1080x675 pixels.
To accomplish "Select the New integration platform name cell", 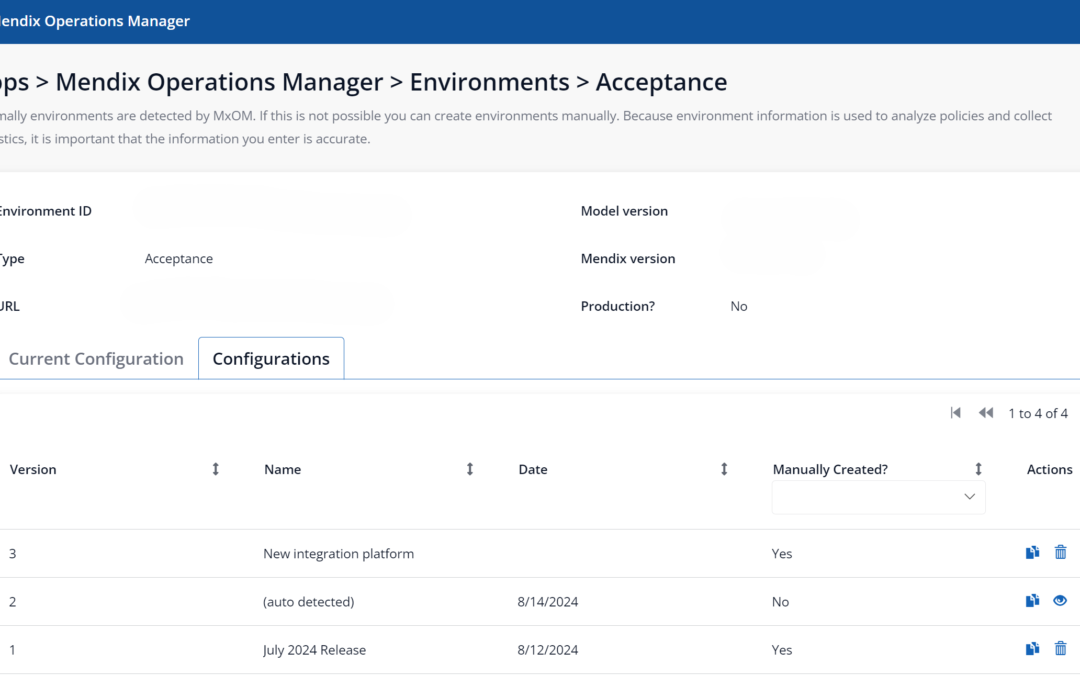I will 338,554.
